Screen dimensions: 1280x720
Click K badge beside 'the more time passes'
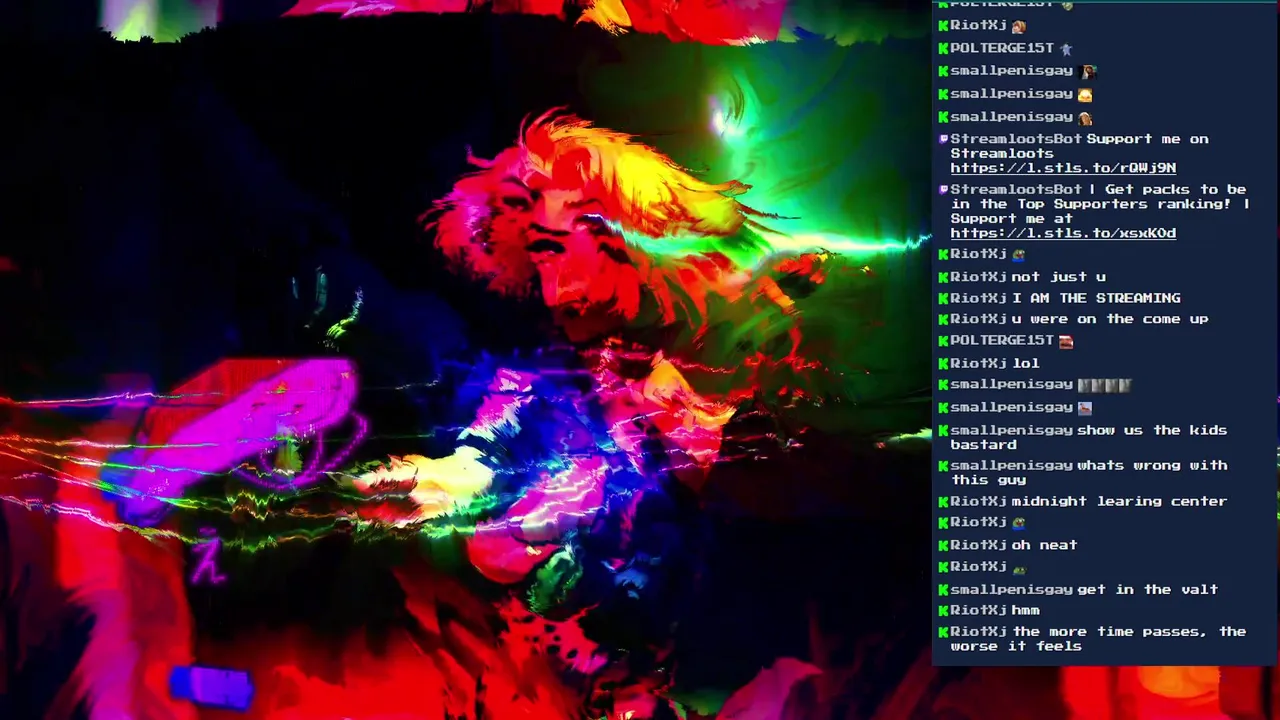[x=943, y=632]
